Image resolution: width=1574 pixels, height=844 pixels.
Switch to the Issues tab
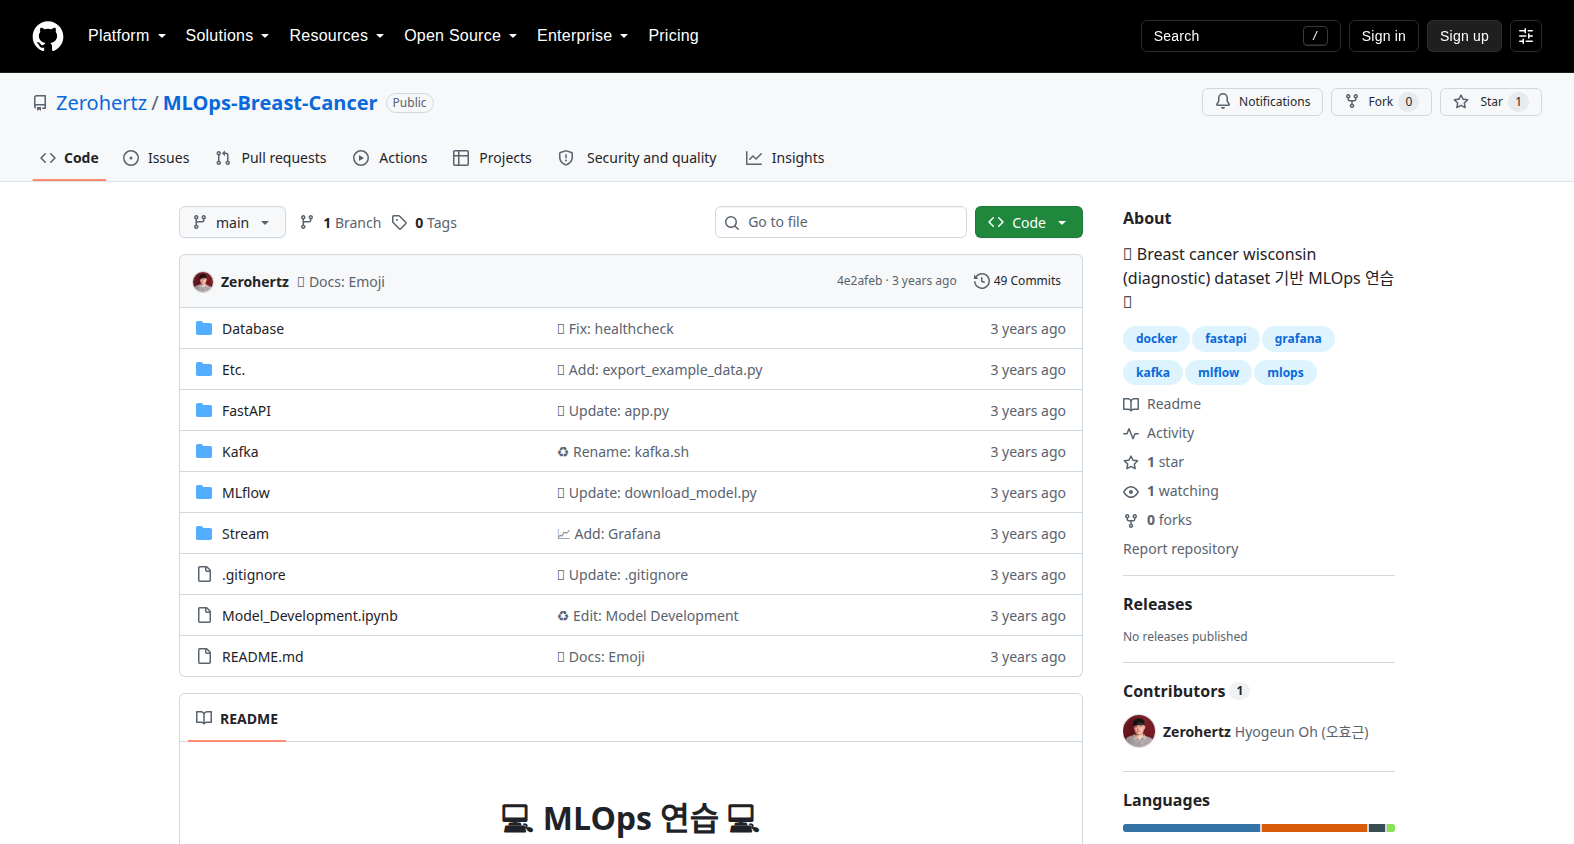click(x=156, y=158)
